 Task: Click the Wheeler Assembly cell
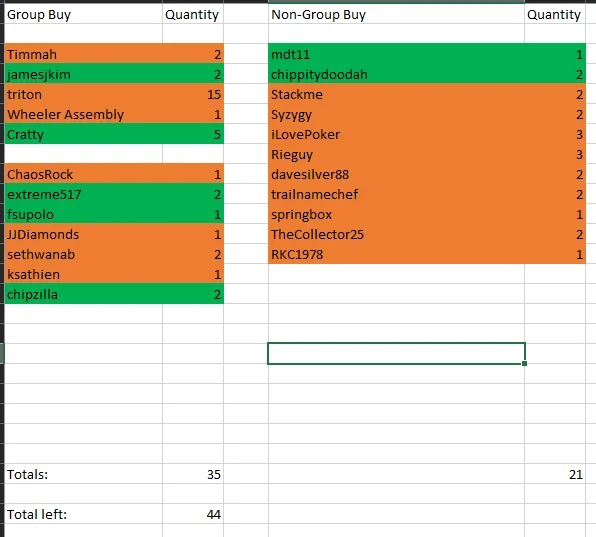(x=83, y=114)
